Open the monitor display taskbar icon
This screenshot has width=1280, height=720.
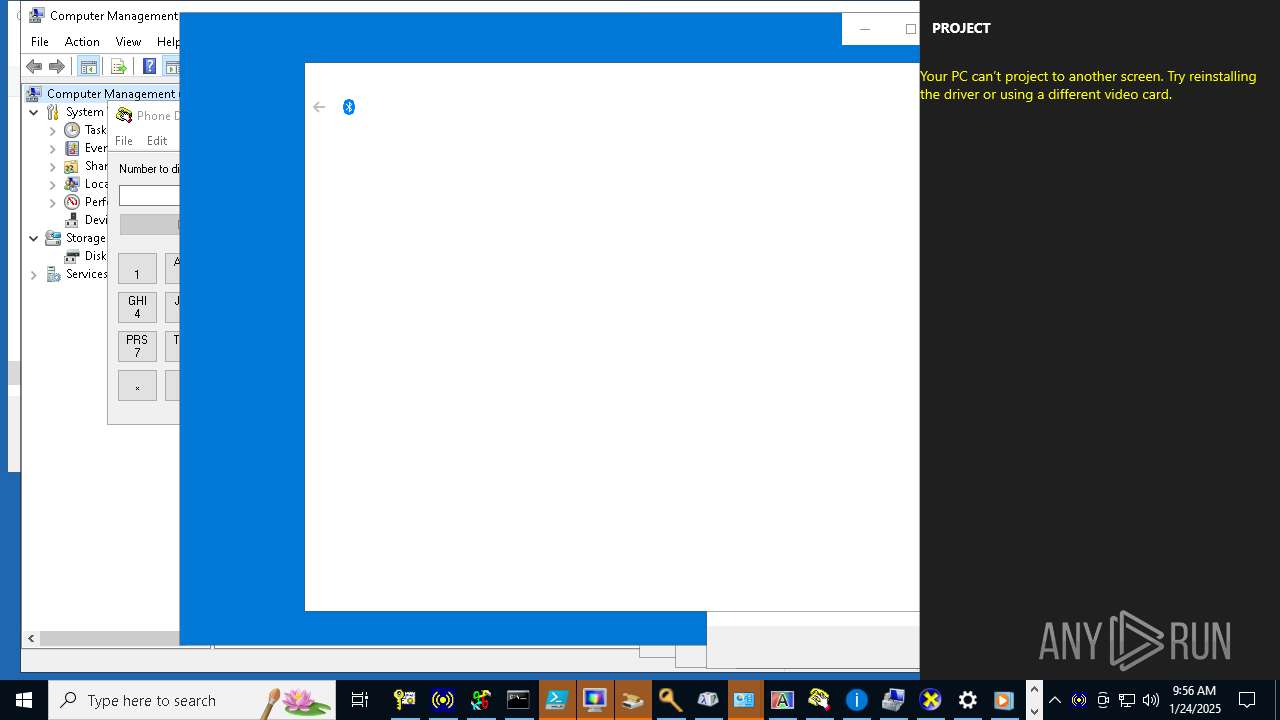[594, 700]
